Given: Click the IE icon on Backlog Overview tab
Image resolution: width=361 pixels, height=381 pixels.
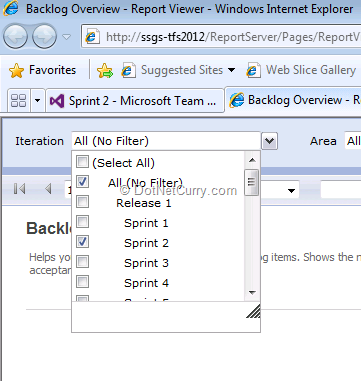Looking at the screenshot, I should 237,100.
